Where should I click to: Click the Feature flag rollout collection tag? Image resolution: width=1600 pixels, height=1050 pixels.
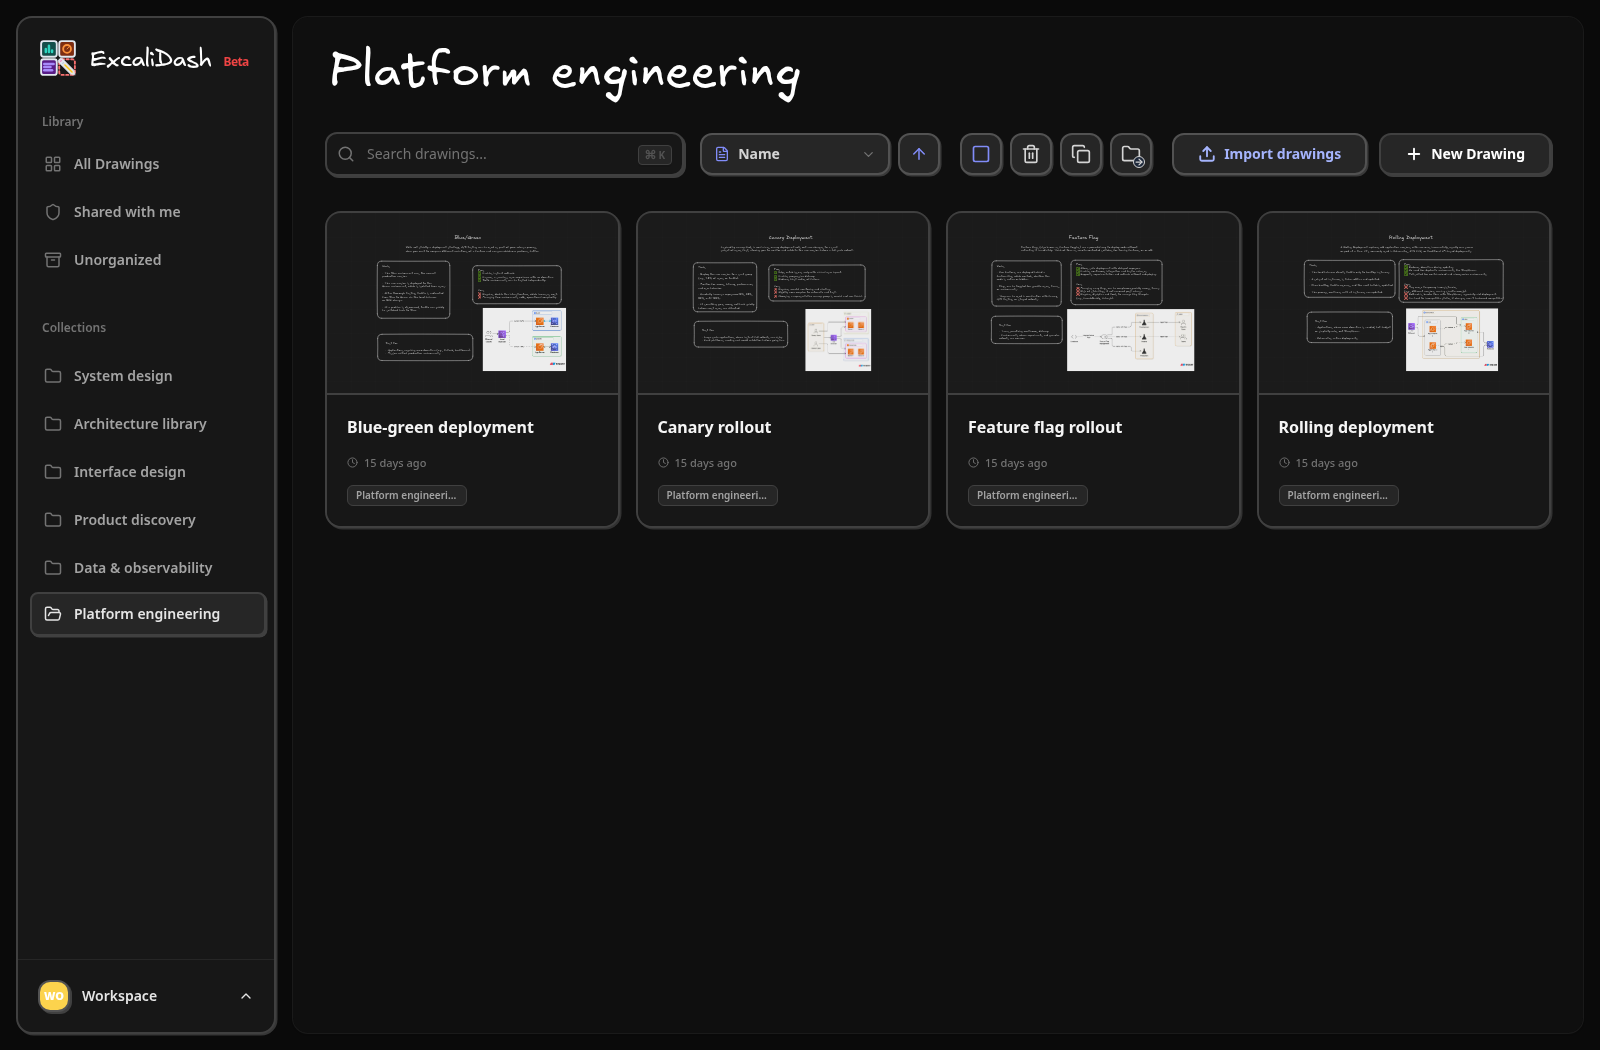click(x=1027, y=495)
